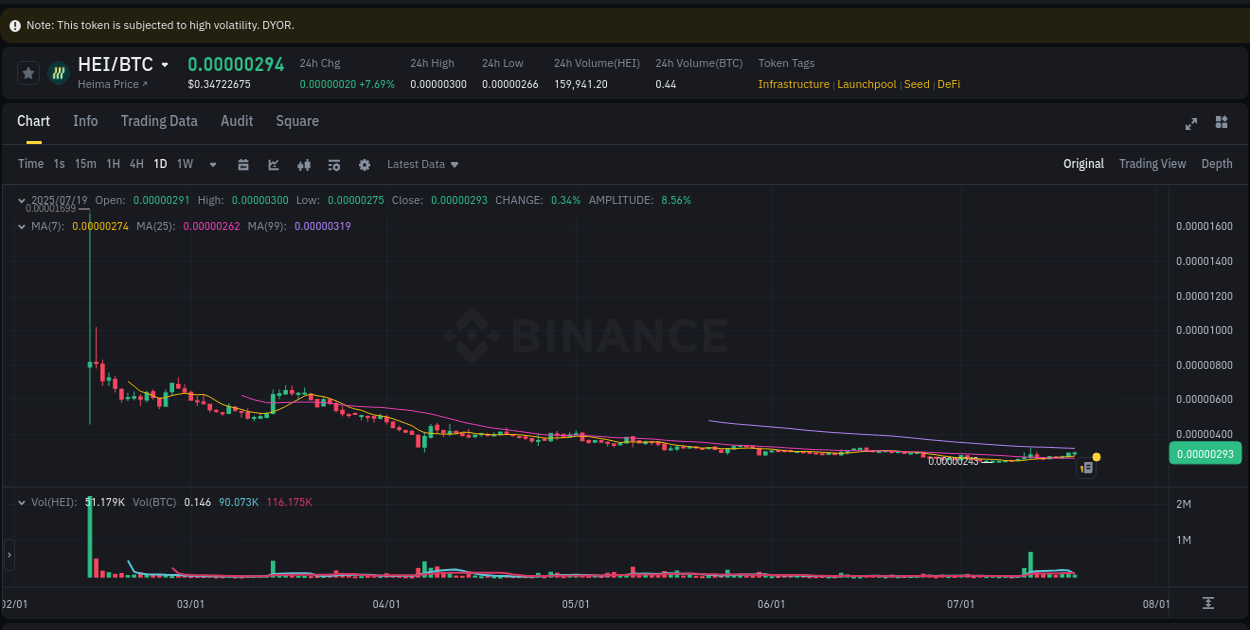Switch to the Trading Data tab
Screen dimensions: 1250x630
(159, 121)
